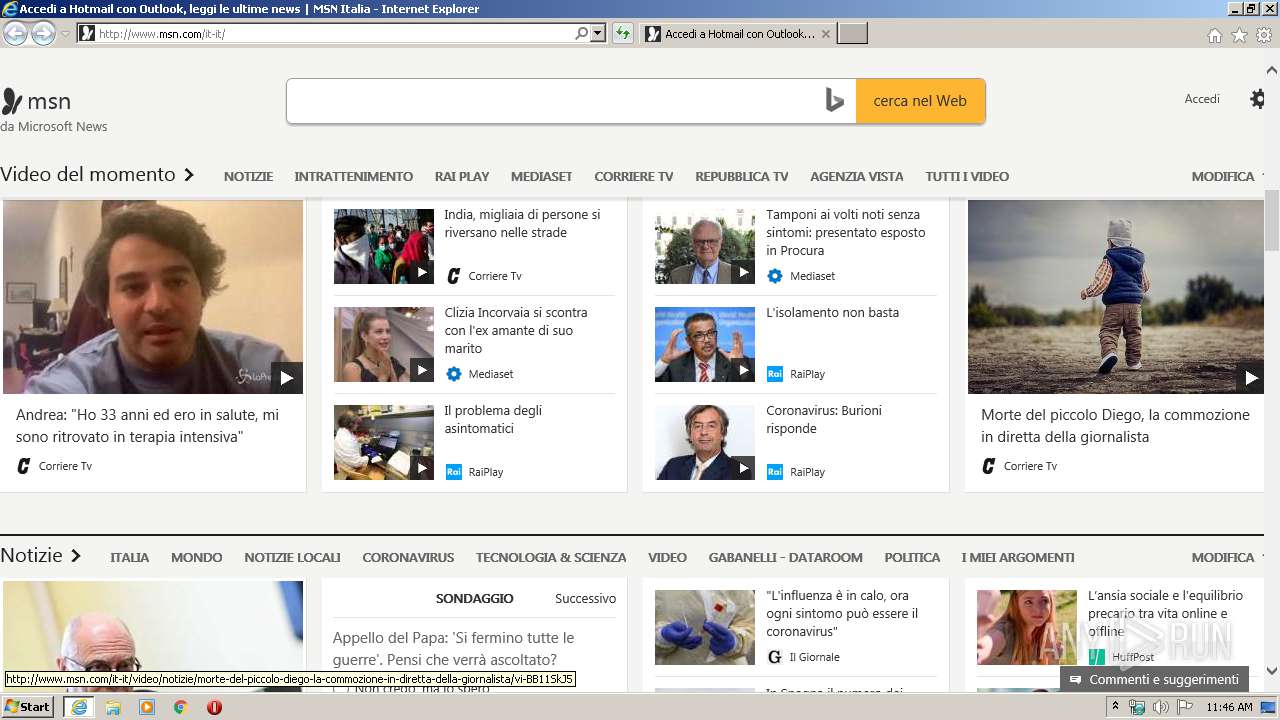The height and width of the screenshot is (720, 1280).
Task: Click Corriere Tv logo under Andrea story
Action: [x=25, y=466]
